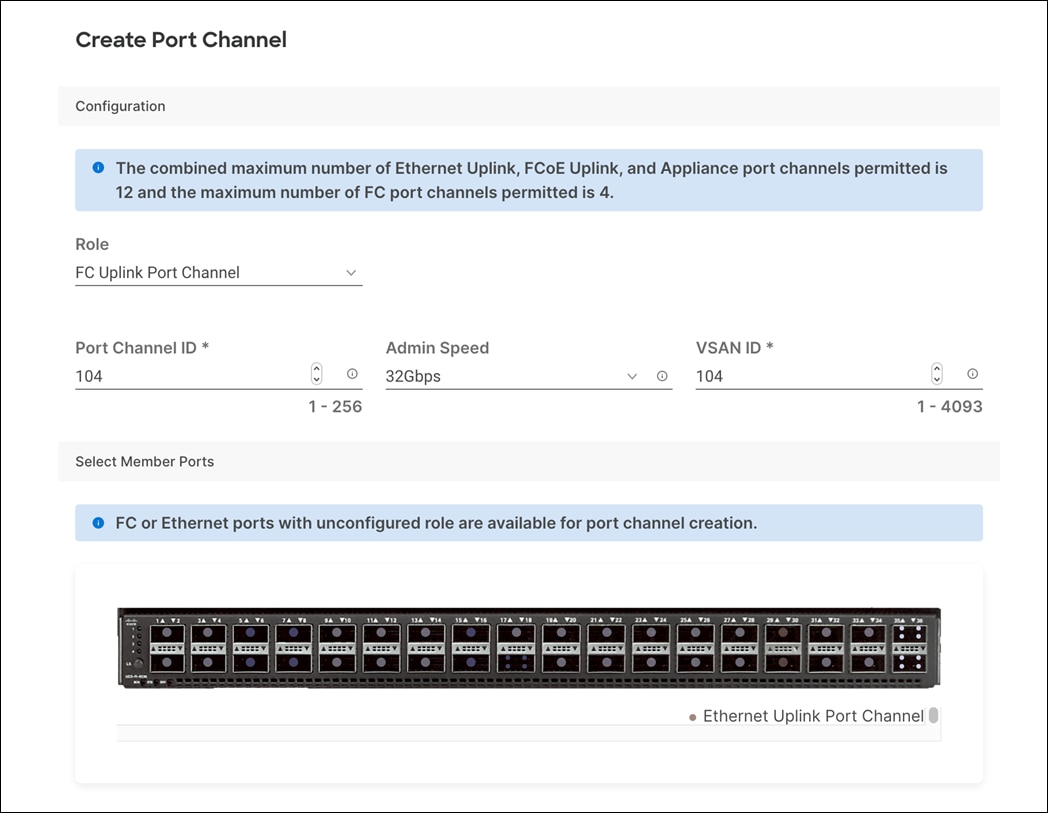Click the info icon next to VSAN ID

(972, 373)
